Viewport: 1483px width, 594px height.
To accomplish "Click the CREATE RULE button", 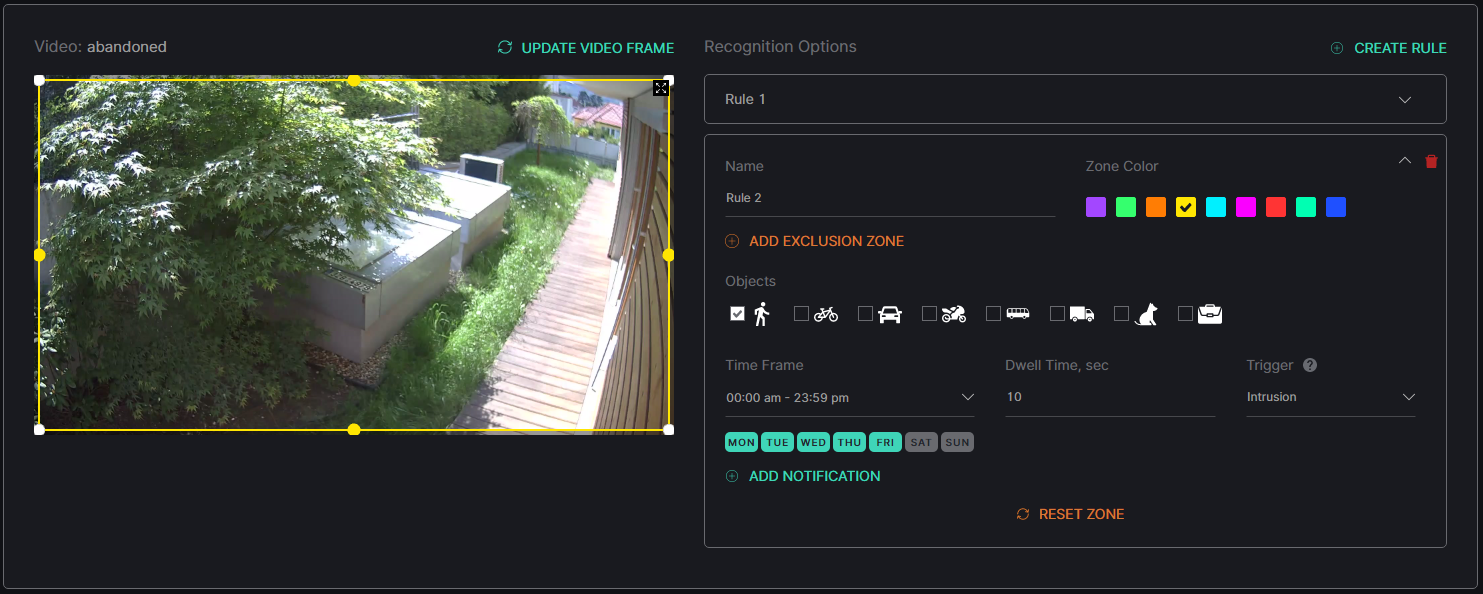I will 1389,48.
